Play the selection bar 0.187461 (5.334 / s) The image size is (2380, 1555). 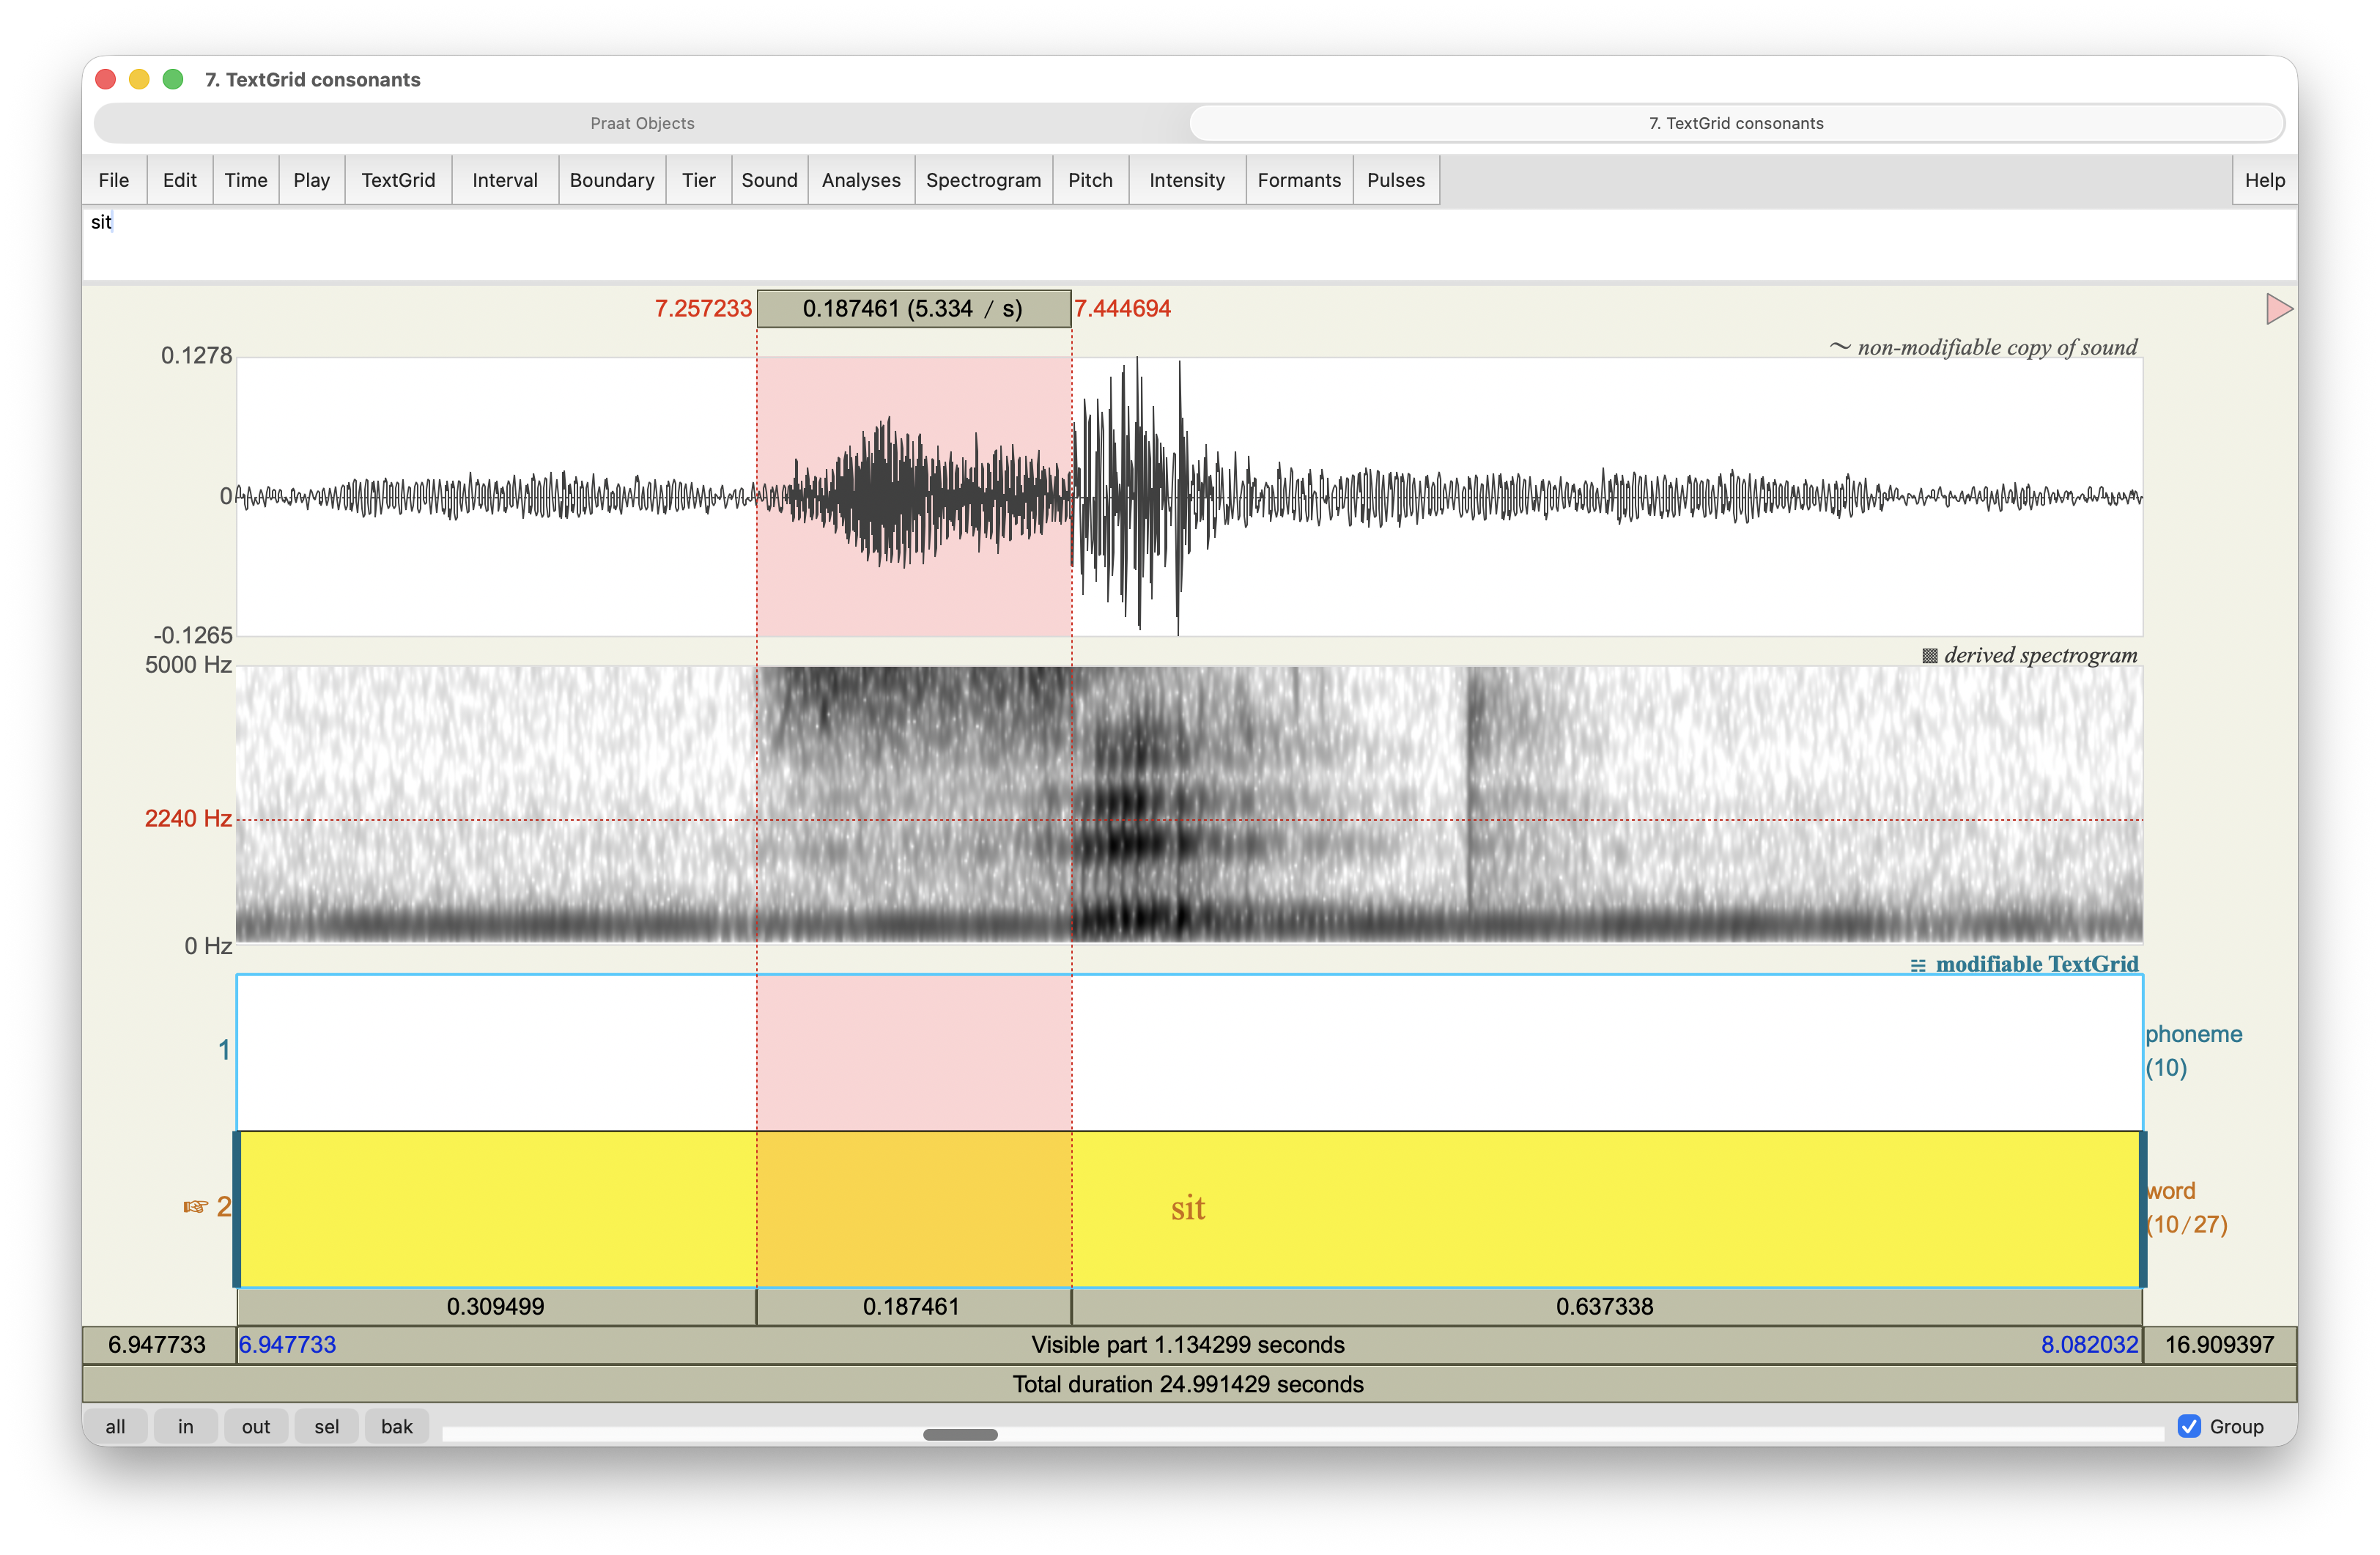[914, 309]
